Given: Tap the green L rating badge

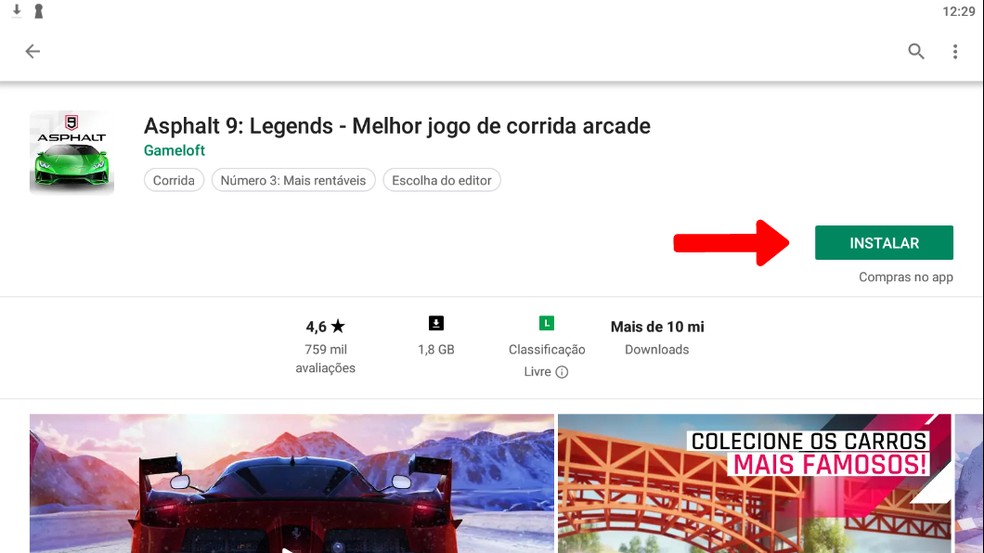Looking at the screenshot, I should (x=547, y=323).
